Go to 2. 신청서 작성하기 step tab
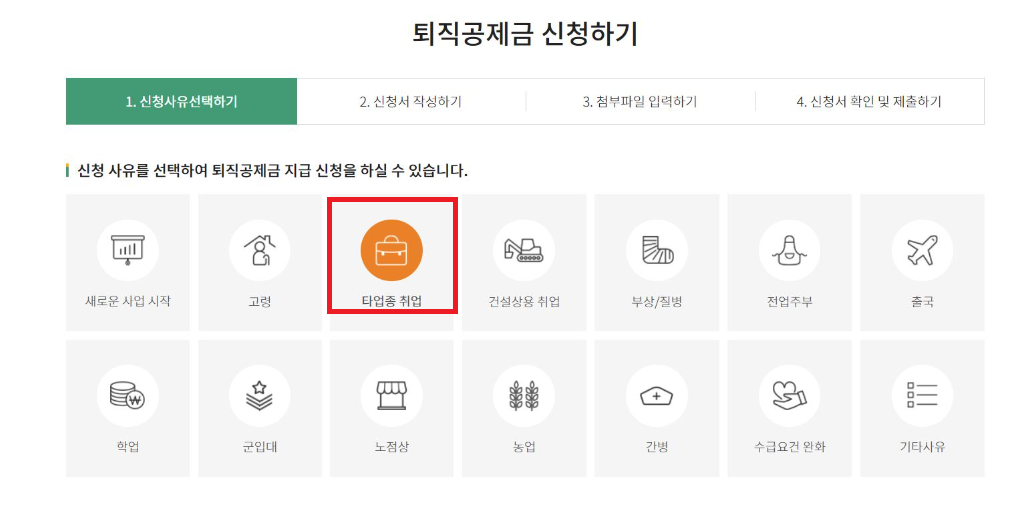Image resolution: width=1014 pixels, height=505 pixels. pyautogui.click(x=411, y=102)
